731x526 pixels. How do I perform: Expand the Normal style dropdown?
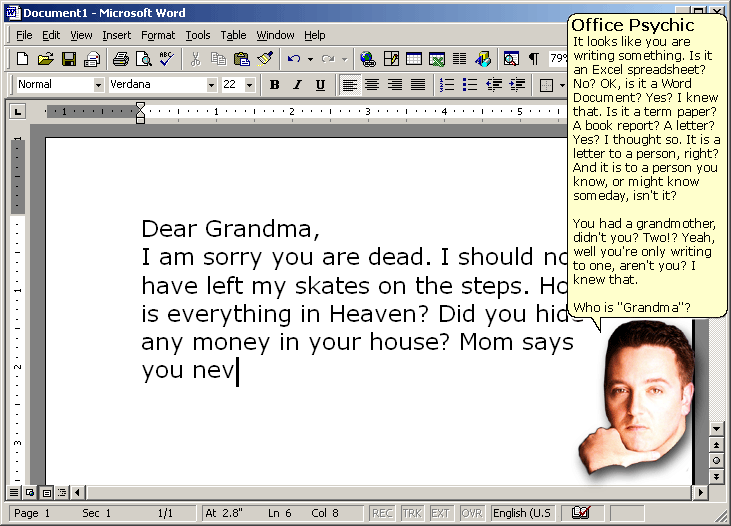(98, 85)
